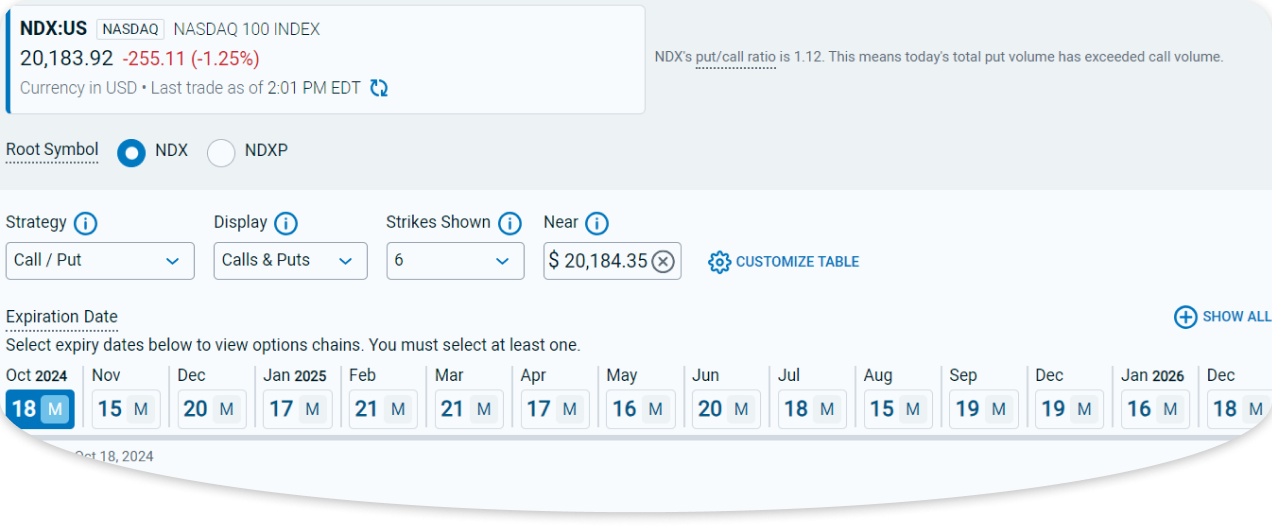Toggle the May 16 expiration date
This screenshot has width=1272, height=531.
tap(641, 409)
